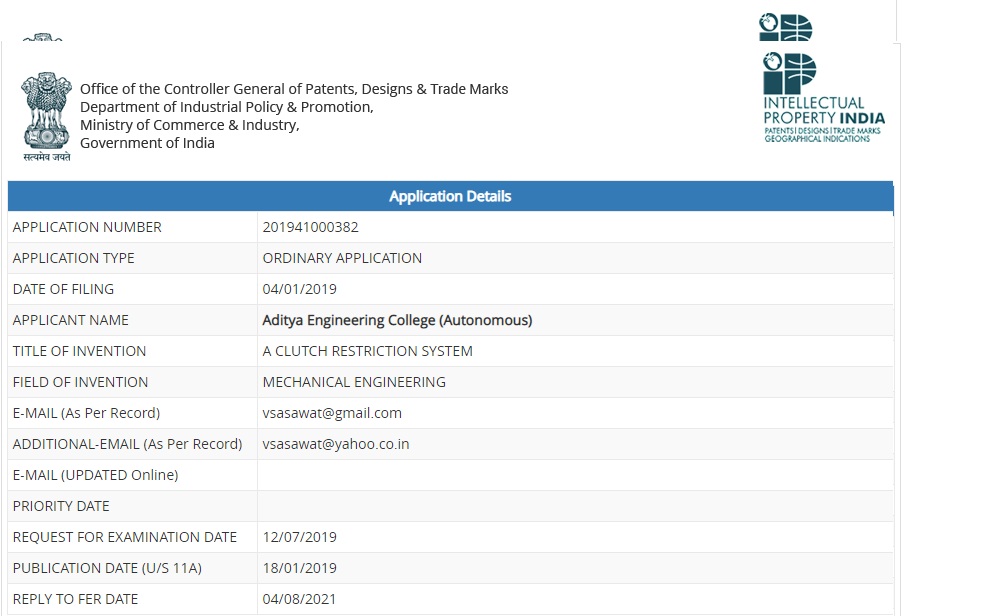Click the E-MAIL (UPDATED Online) label
Screen dimensions: 1001x616
[95, 475]
